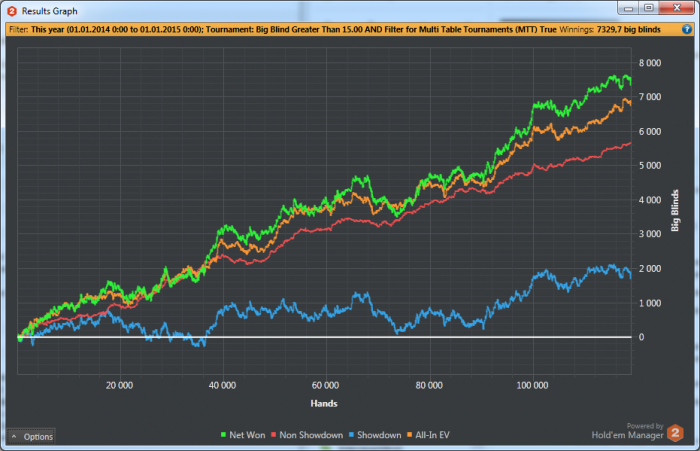Click the 8 000 big blinds axis label

[x=650, y=63]
